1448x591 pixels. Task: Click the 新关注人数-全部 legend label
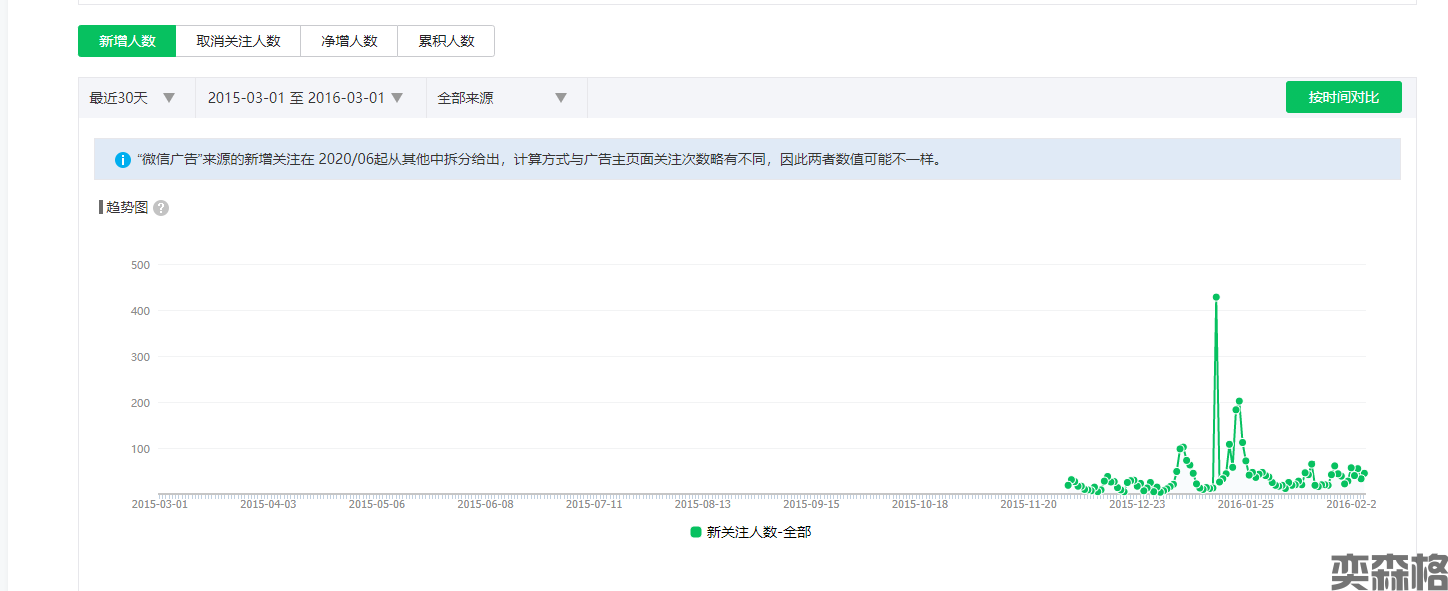pyautogui.click(x=758, y=532)
